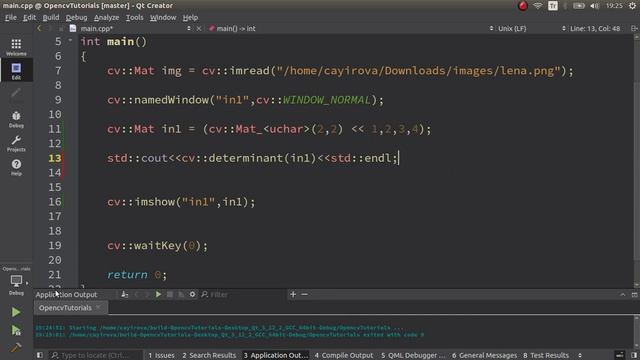This screenshot has height=360, width=640.
Task: Open the main.cpp file selector dropdown
Action: coord(130,29)
